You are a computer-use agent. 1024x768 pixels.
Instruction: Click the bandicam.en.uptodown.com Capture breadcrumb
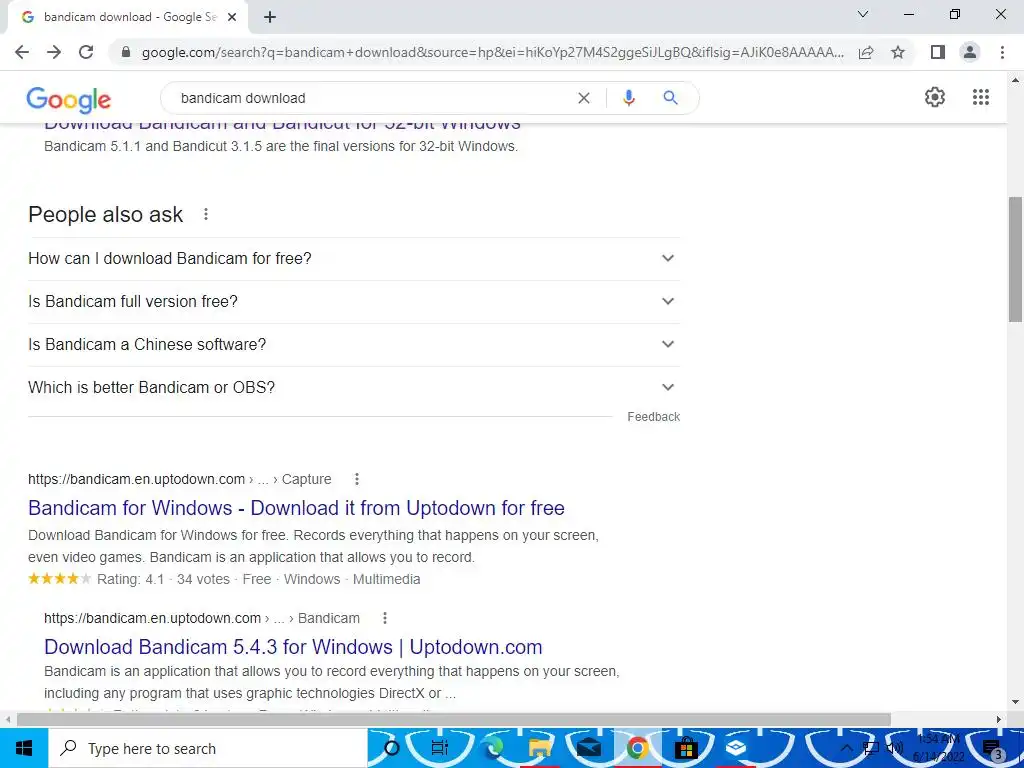coord(180,479)
